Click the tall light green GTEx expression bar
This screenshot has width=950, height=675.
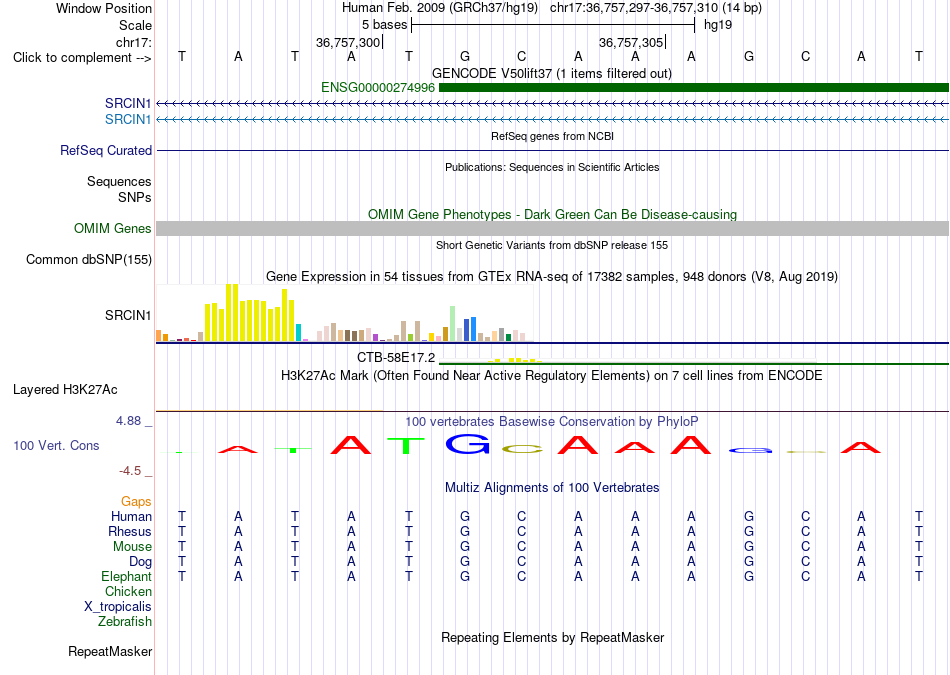pyautogui.click(x=453, y=324)
